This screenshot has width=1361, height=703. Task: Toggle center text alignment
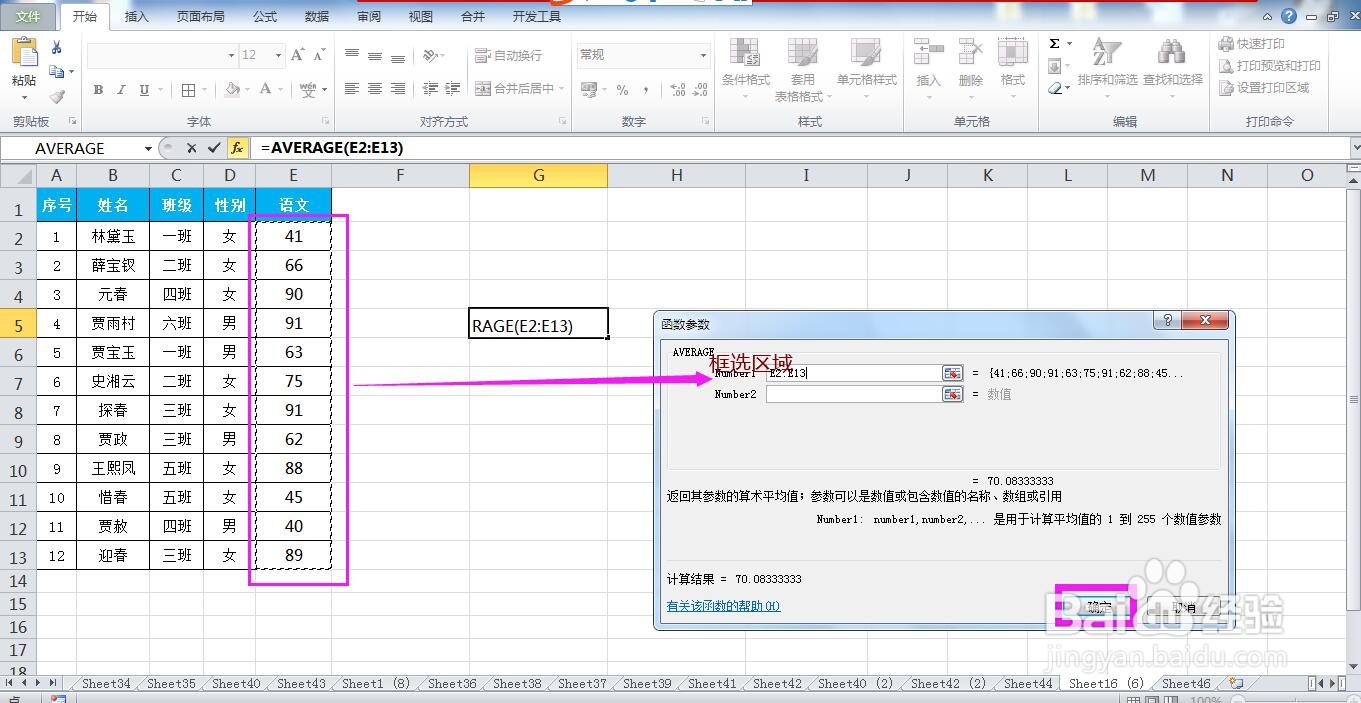click(x=375, y=89)
